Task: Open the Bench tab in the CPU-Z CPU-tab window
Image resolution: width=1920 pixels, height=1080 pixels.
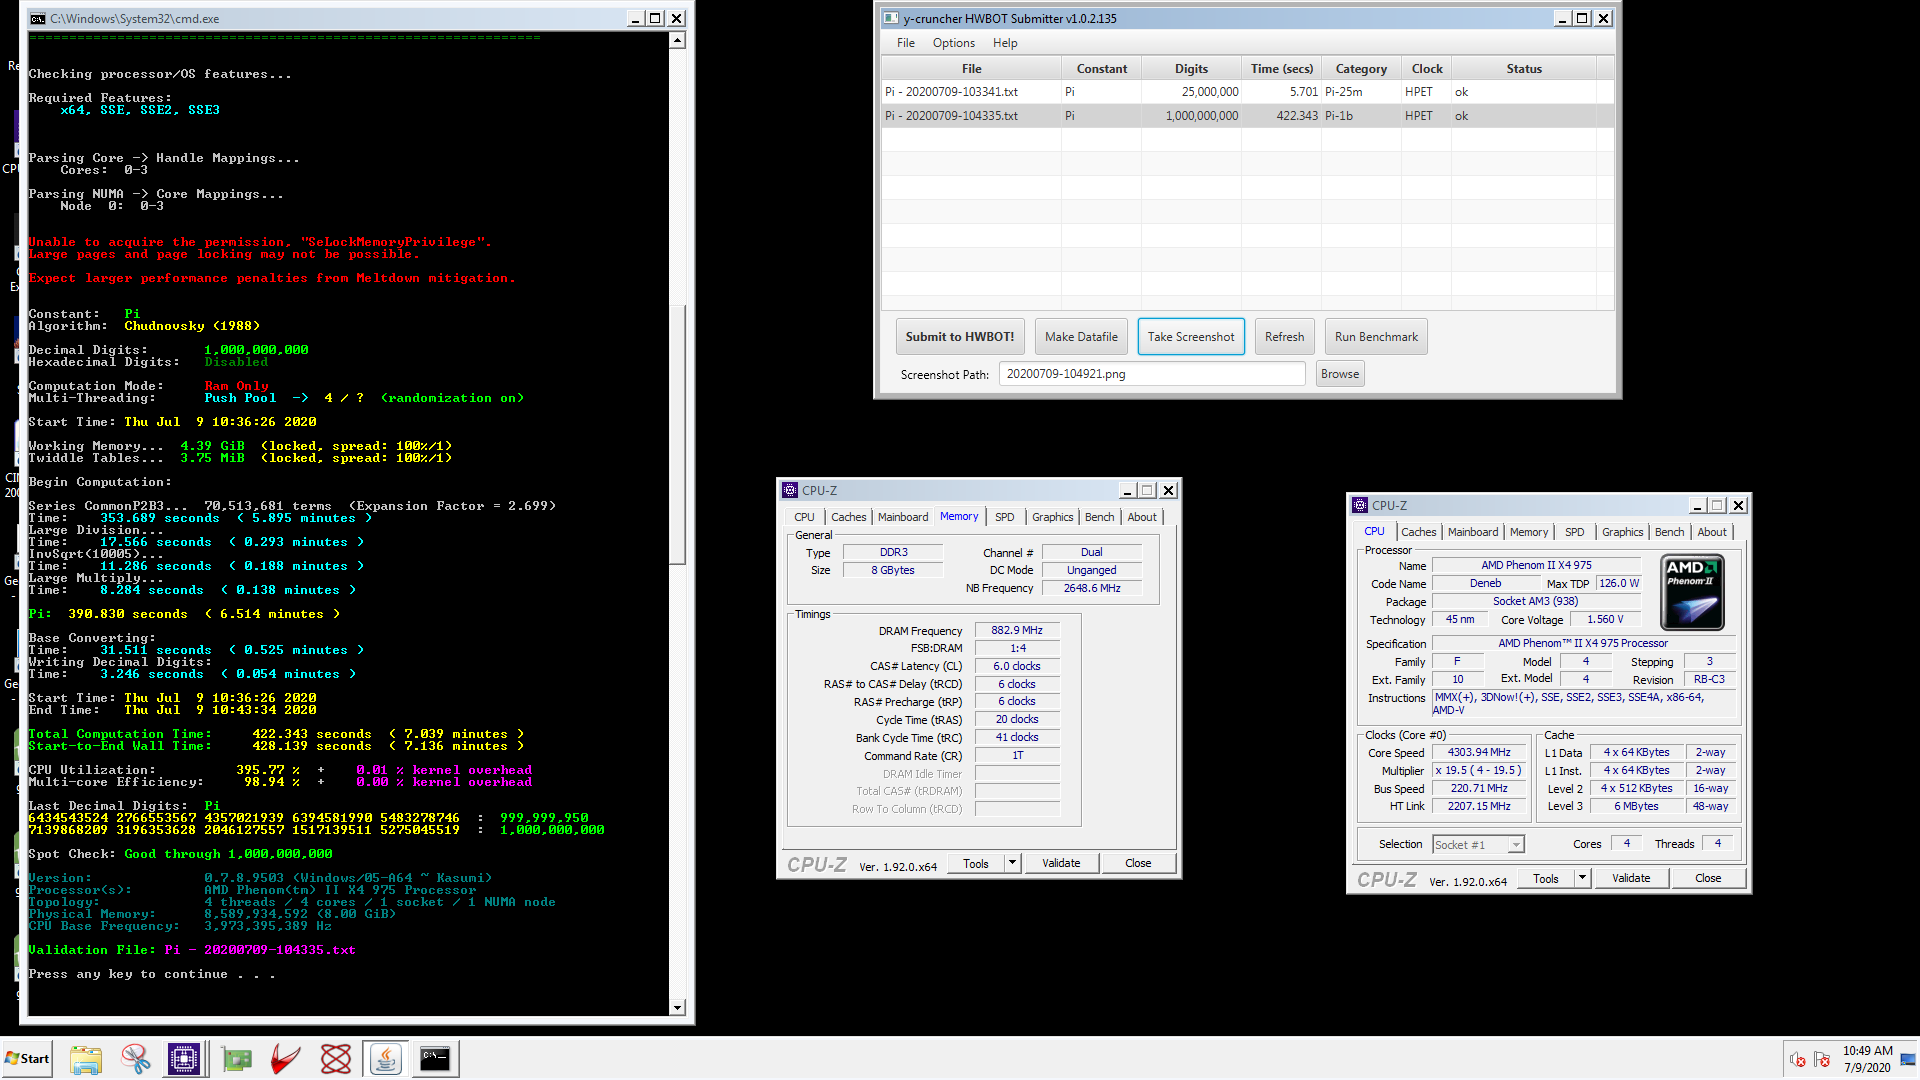Action: point(1669,532)
